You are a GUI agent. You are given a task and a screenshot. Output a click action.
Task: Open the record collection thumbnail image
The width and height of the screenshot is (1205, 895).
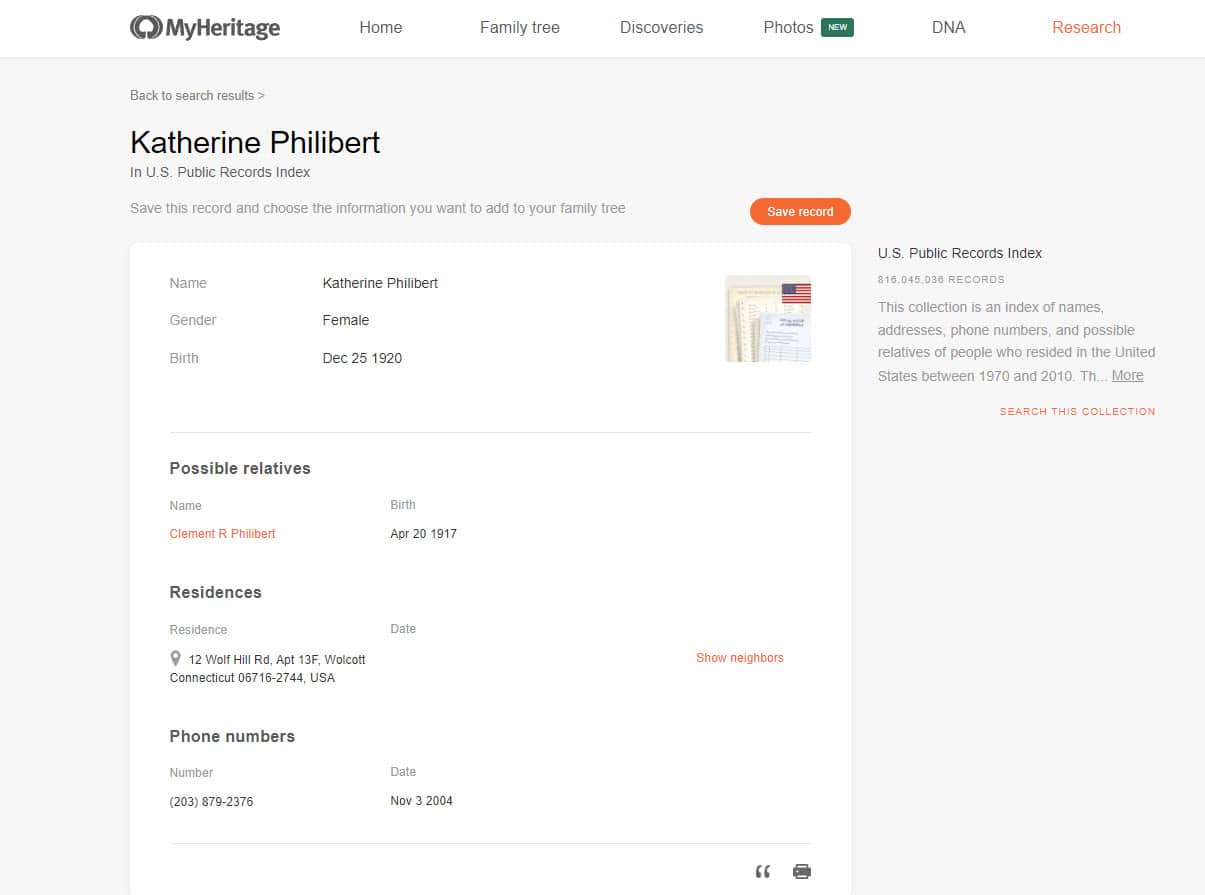(768, 318)
